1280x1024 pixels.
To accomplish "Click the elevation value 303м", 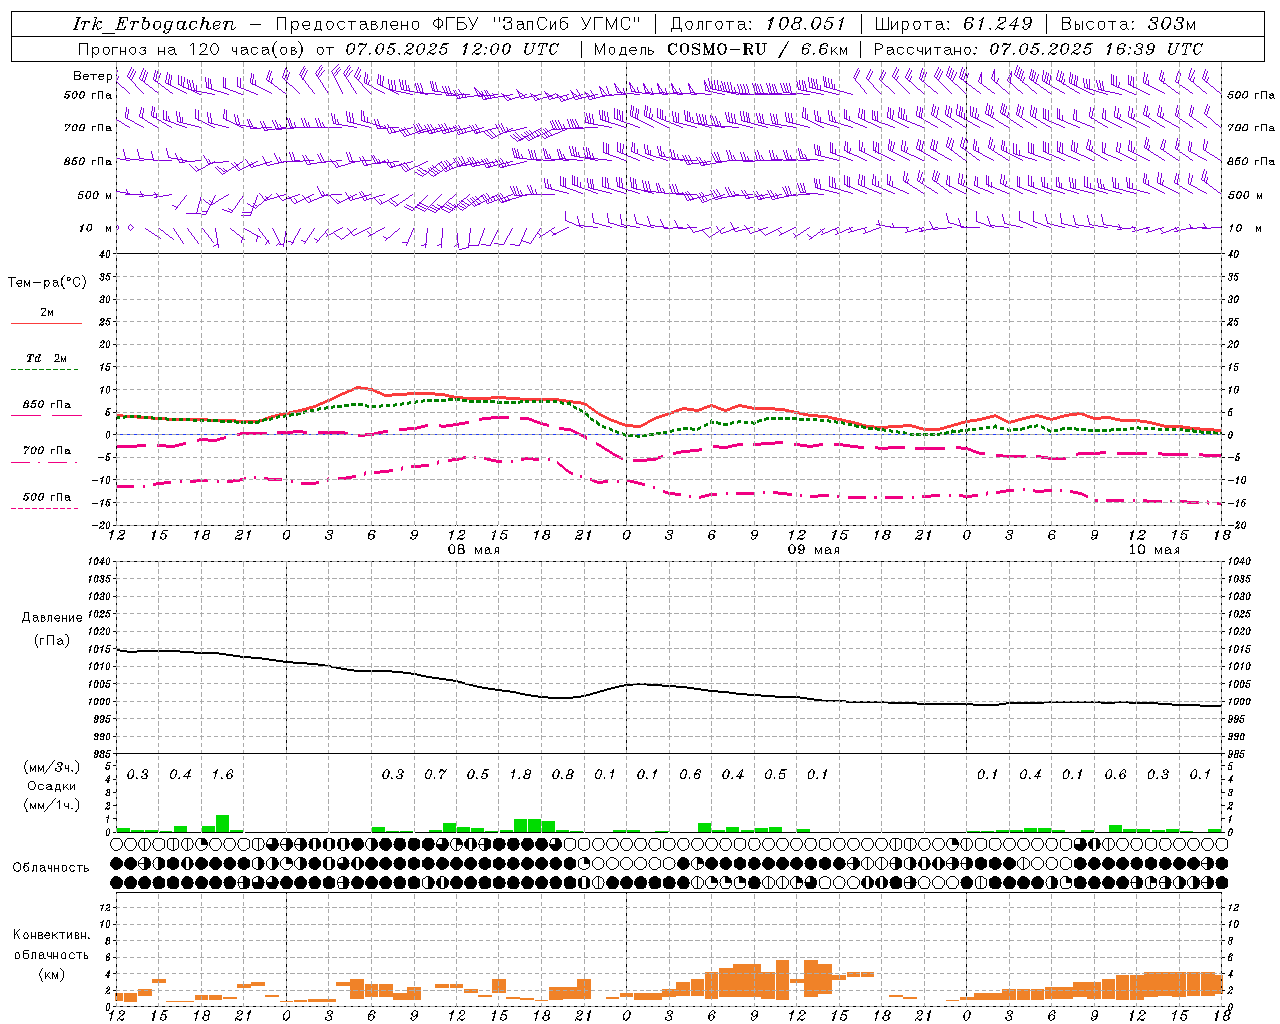I will (1171, 24).
